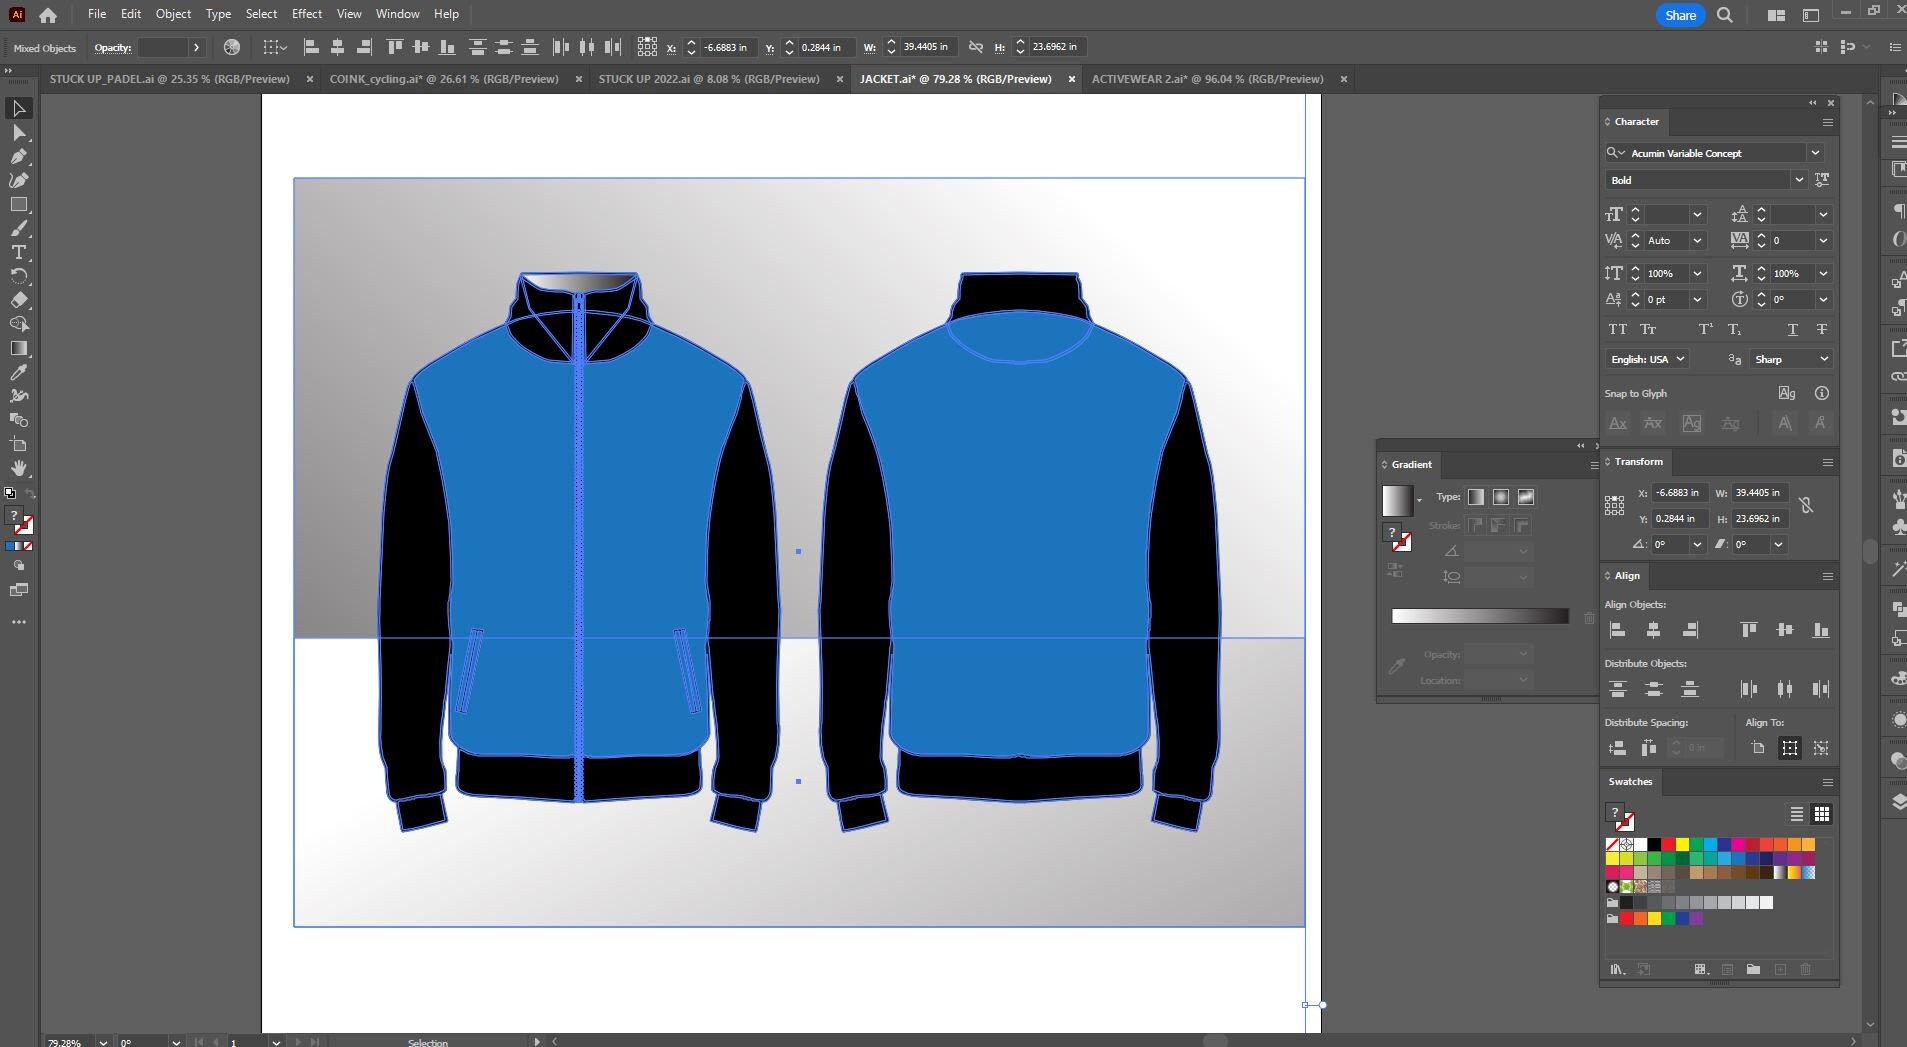Toggle Underline formatting in Character panel
The height and width of the screenshot is (1047, 1907).
pos(1792,330)
